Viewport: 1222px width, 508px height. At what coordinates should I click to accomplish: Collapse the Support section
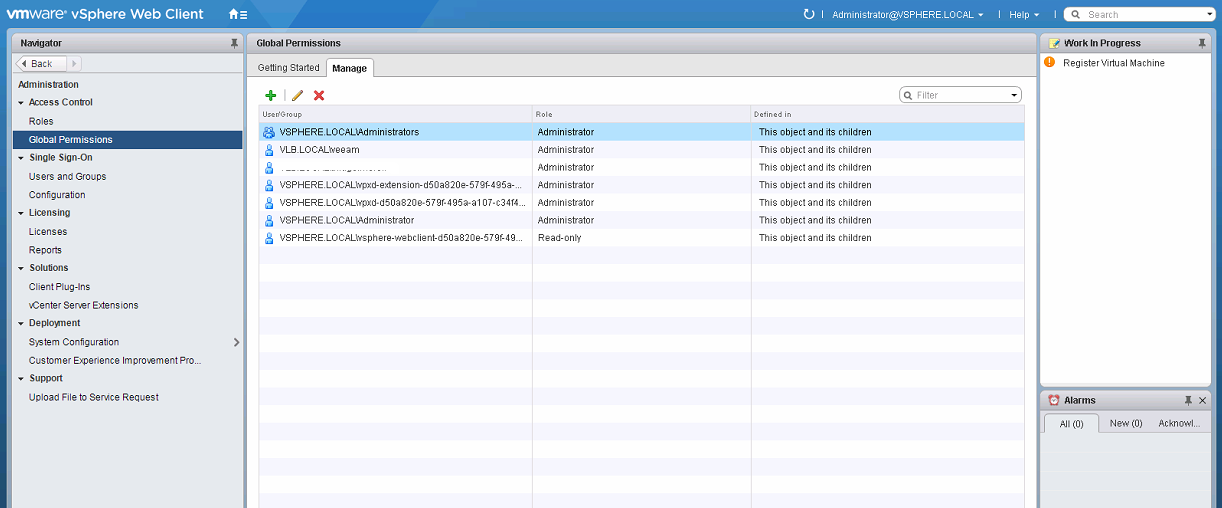(21, 379)
